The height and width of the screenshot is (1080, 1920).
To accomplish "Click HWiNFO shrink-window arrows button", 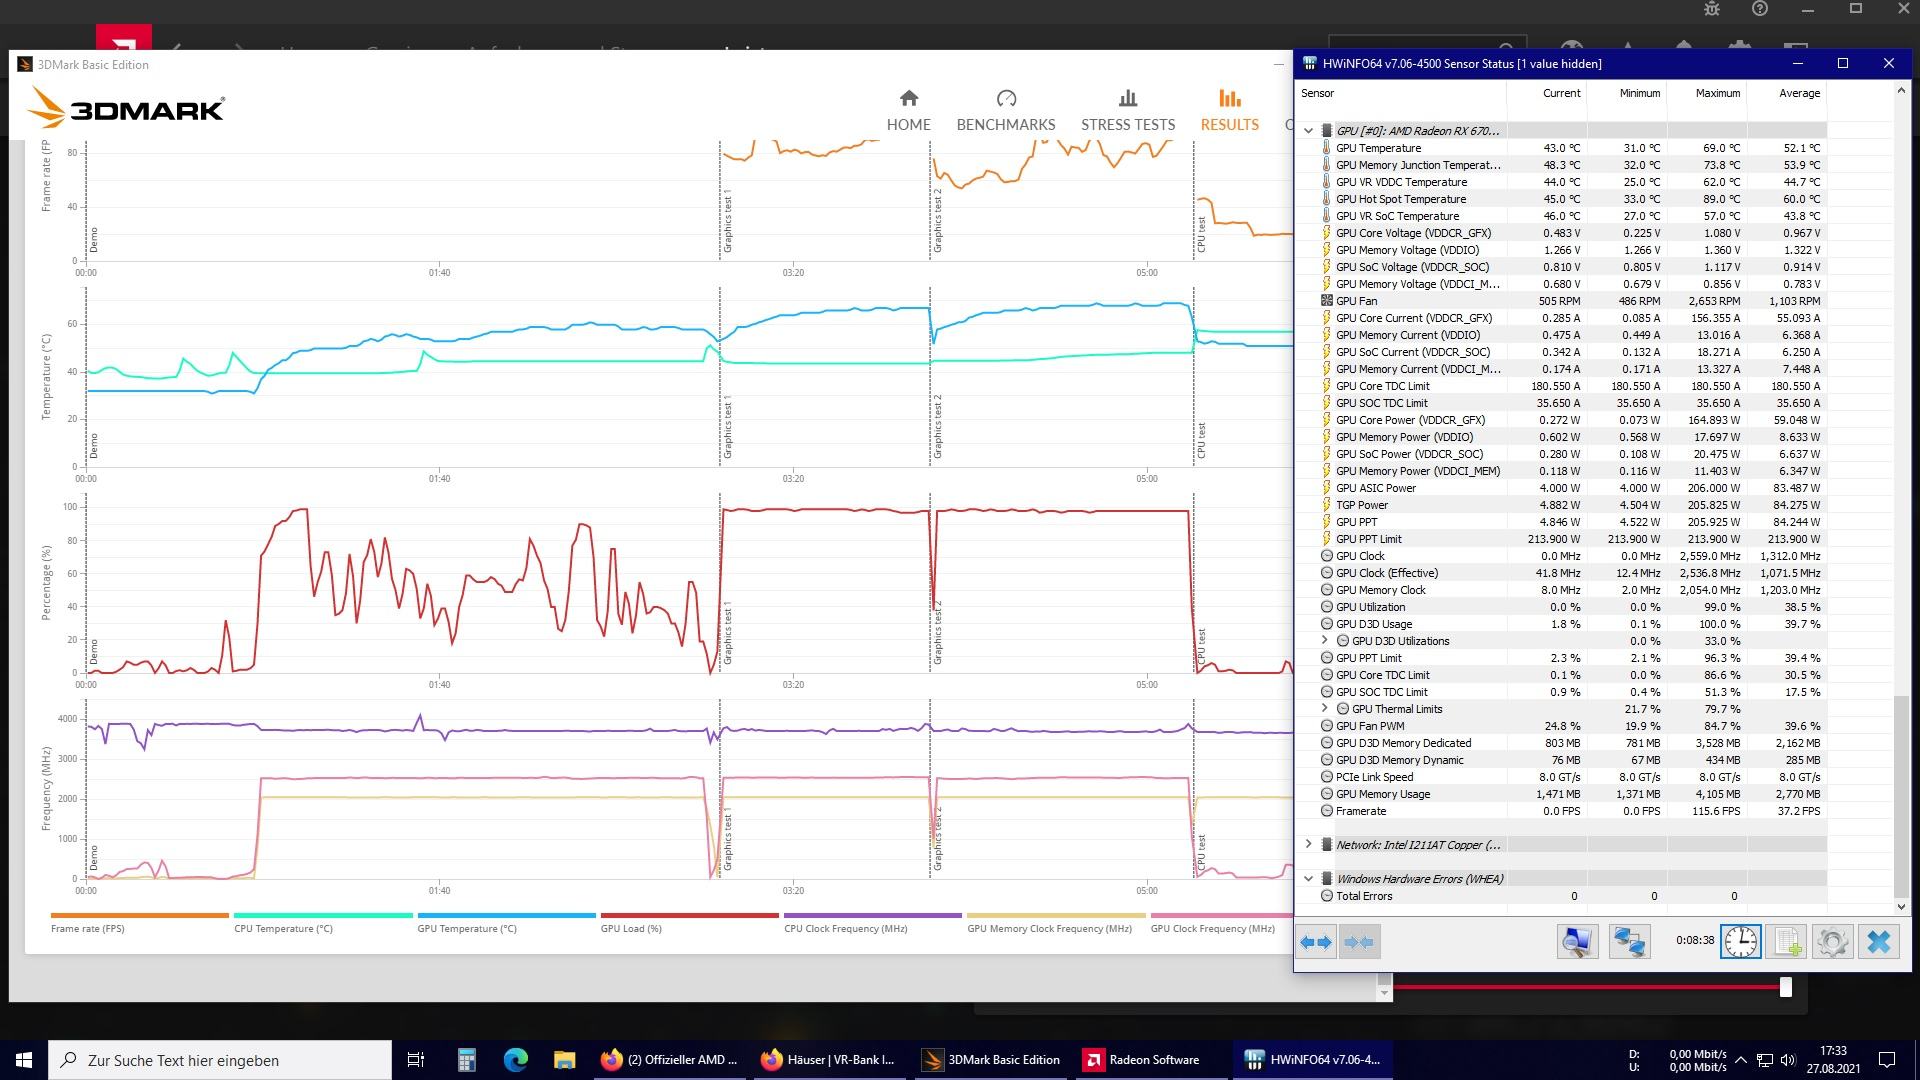I will pyautogui.click(x=1359, y=942).
